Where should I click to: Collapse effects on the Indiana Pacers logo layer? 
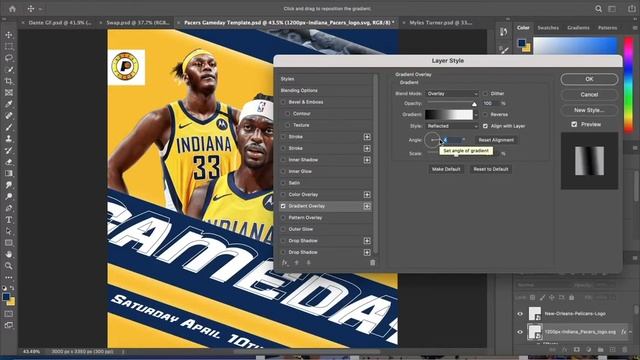(x=631, y=332)
